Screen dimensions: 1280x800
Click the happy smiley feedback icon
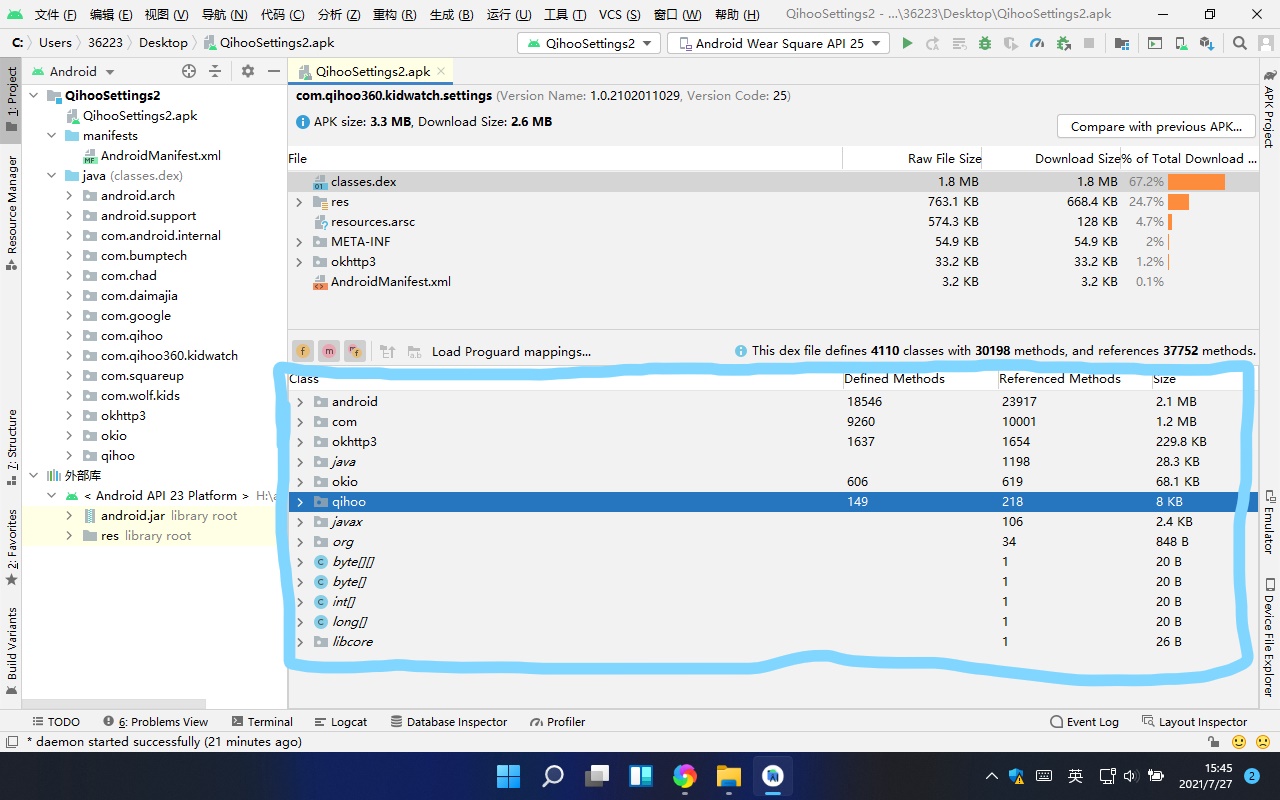coord(1239,742)
